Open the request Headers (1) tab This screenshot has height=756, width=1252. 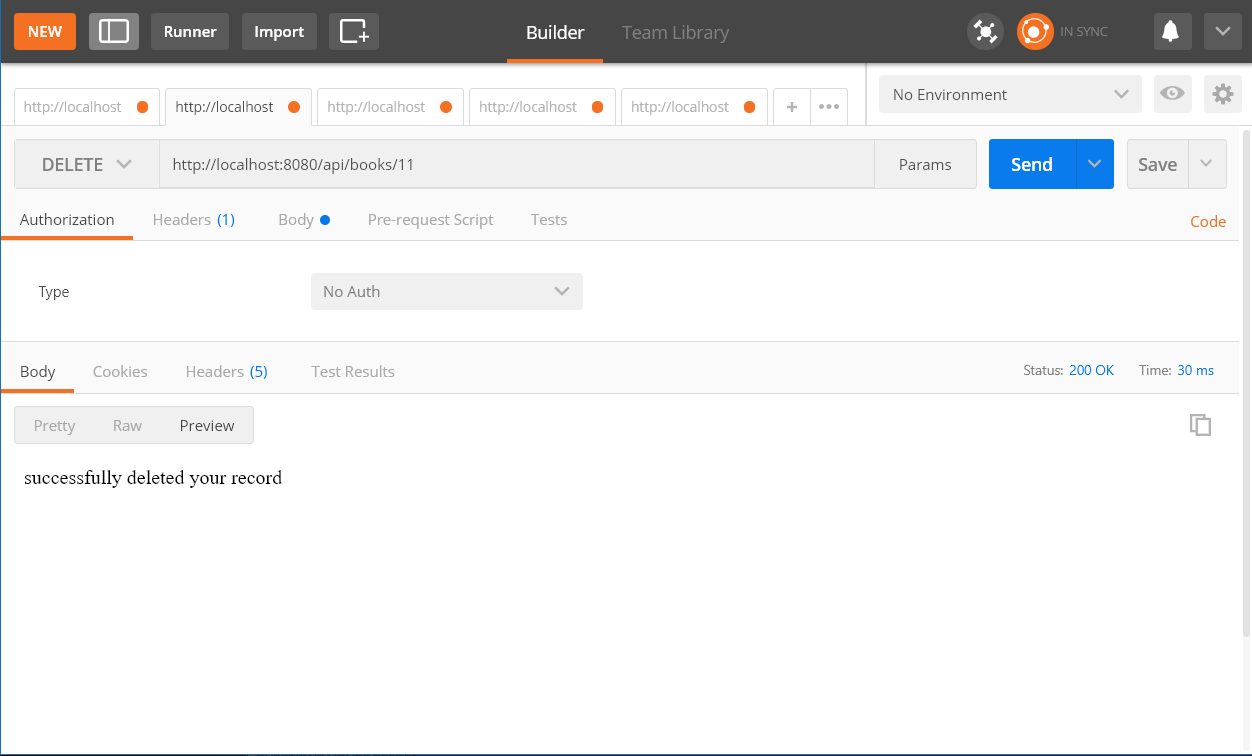(194, 220)
